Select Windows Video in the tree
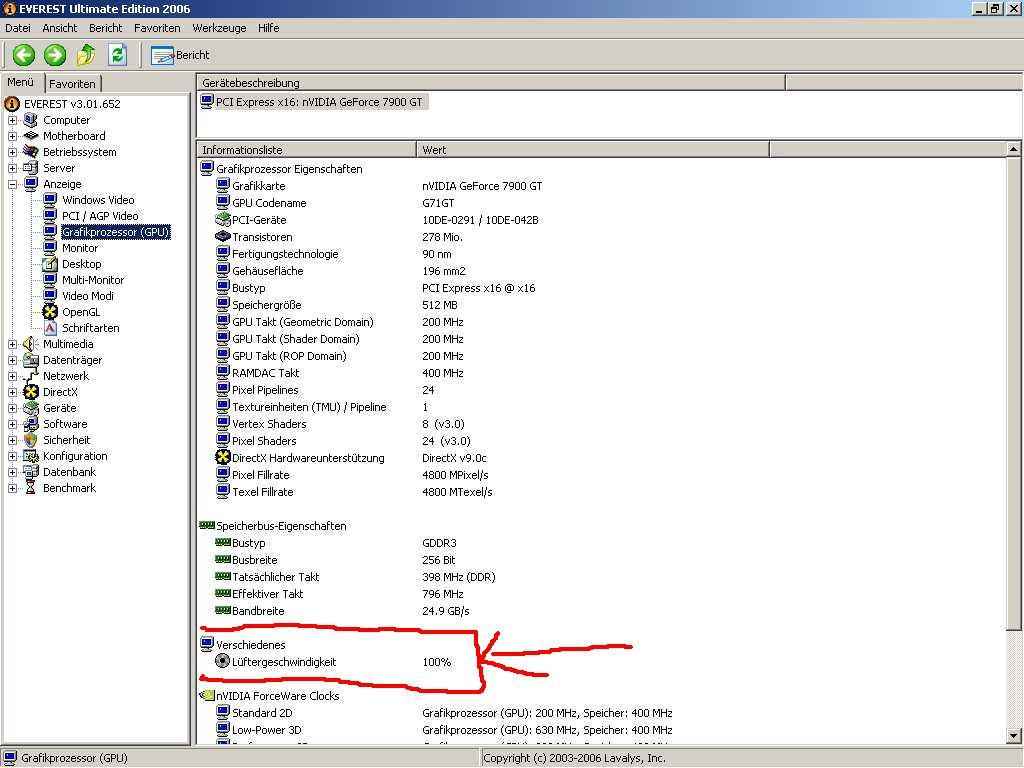 (x=98, y=200)
